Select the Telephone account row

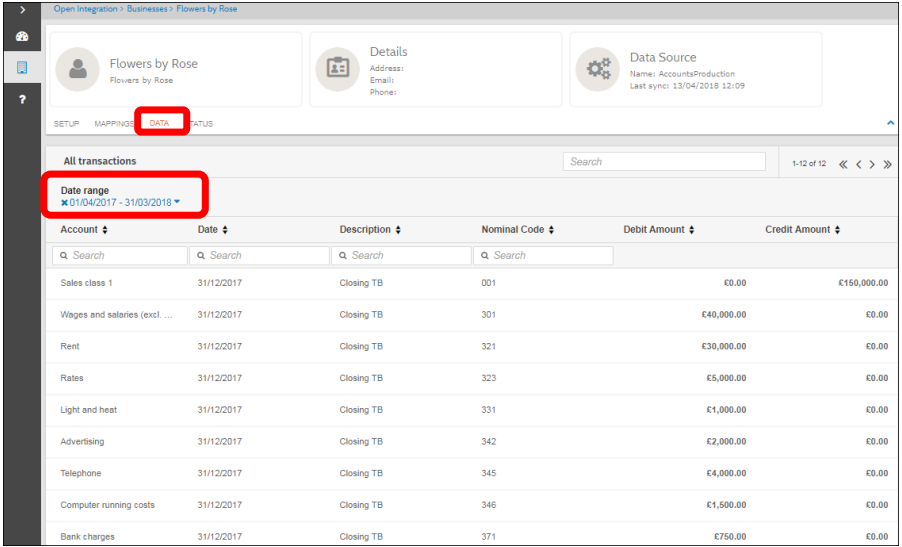tap(472, 473)
